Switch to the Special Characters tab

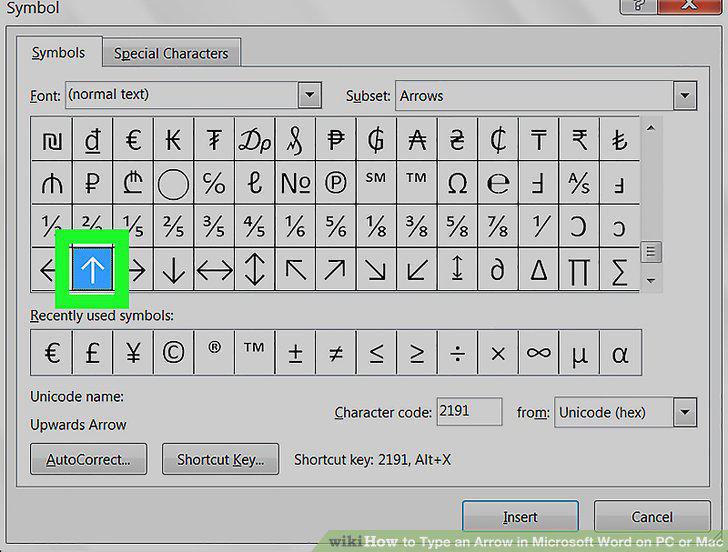[171, 53]
